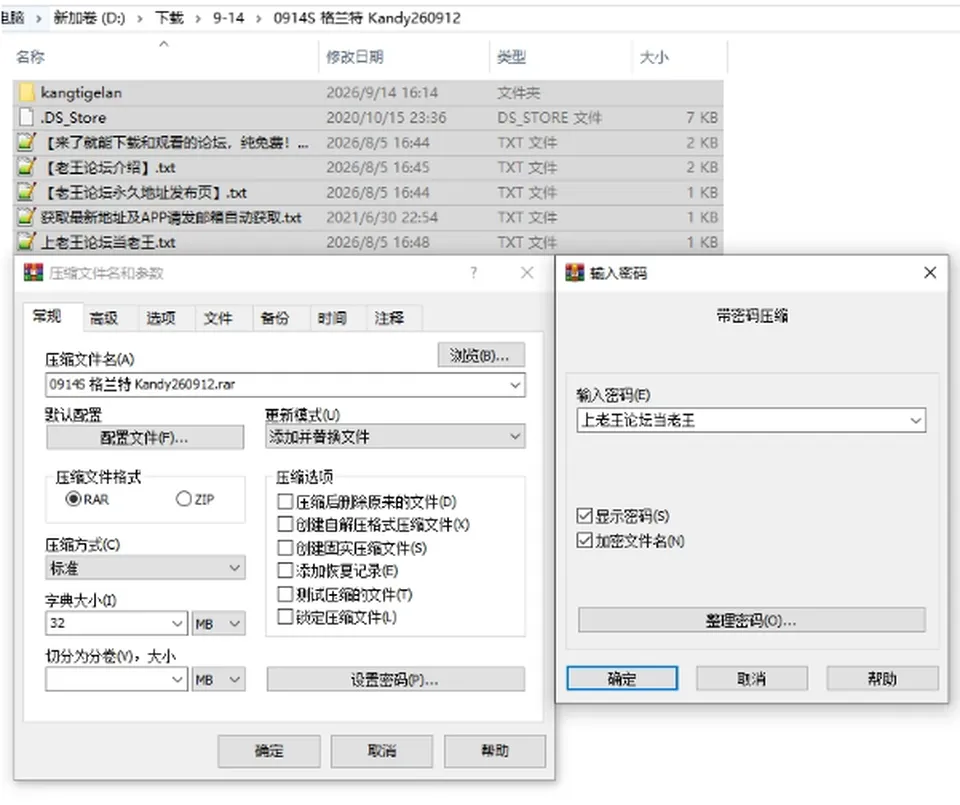Click WinRAR icon in 输入密码 title bar

click(x=574, y=272)
